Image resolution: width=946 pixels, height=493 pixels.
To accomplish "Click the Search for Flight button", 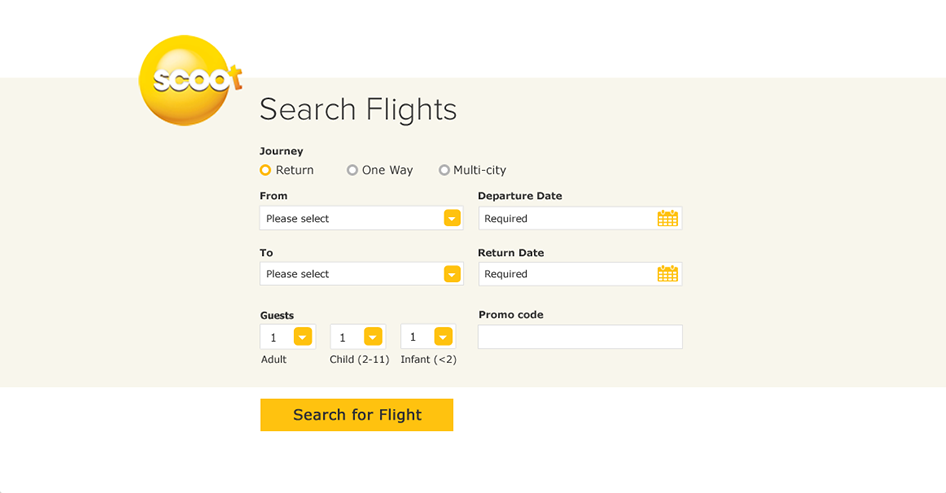I will [357, 415].
